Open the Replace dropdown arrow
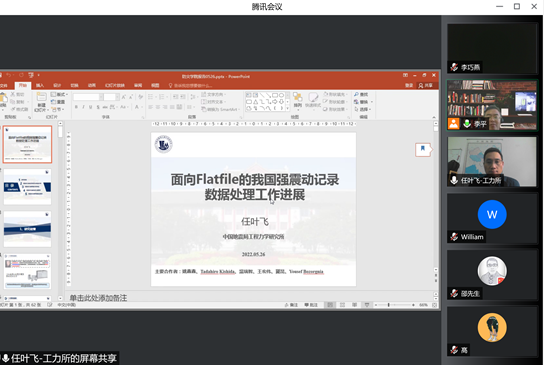The width and height of the screenshot is (544, 365). click(372, 102)
